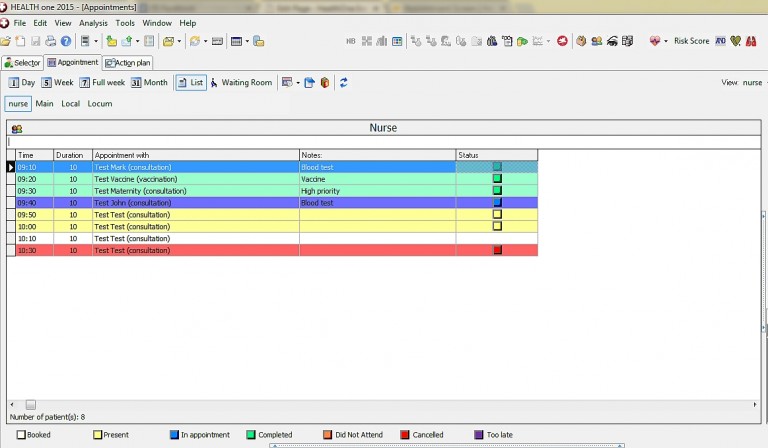Open dropdown arrow beside calendar icon

point(247,42)
